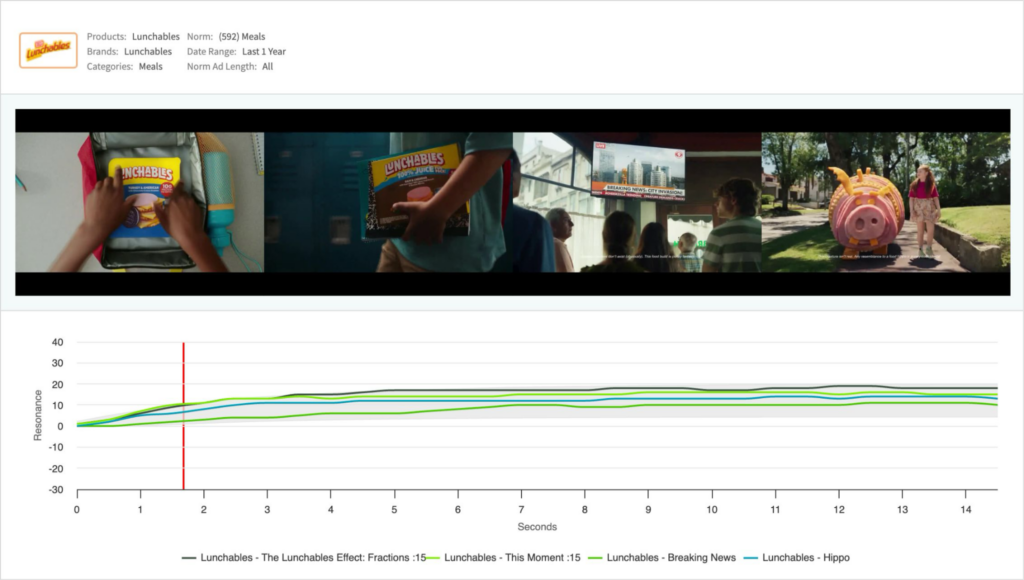Screen dimensions: 1024x580
Task: Click the Lunchables brand logo
Action: point(48,50)
